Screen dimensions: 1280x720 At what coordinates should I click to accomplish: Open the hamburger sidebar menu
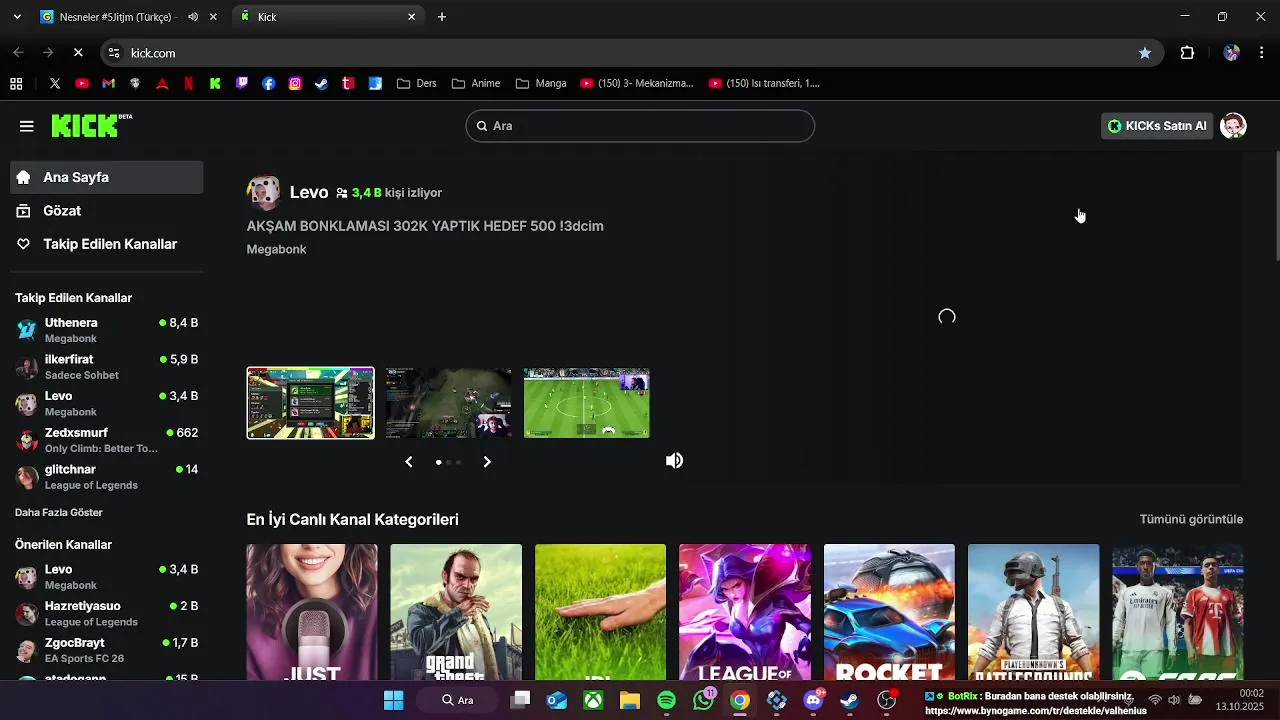[x=27, y=126]
